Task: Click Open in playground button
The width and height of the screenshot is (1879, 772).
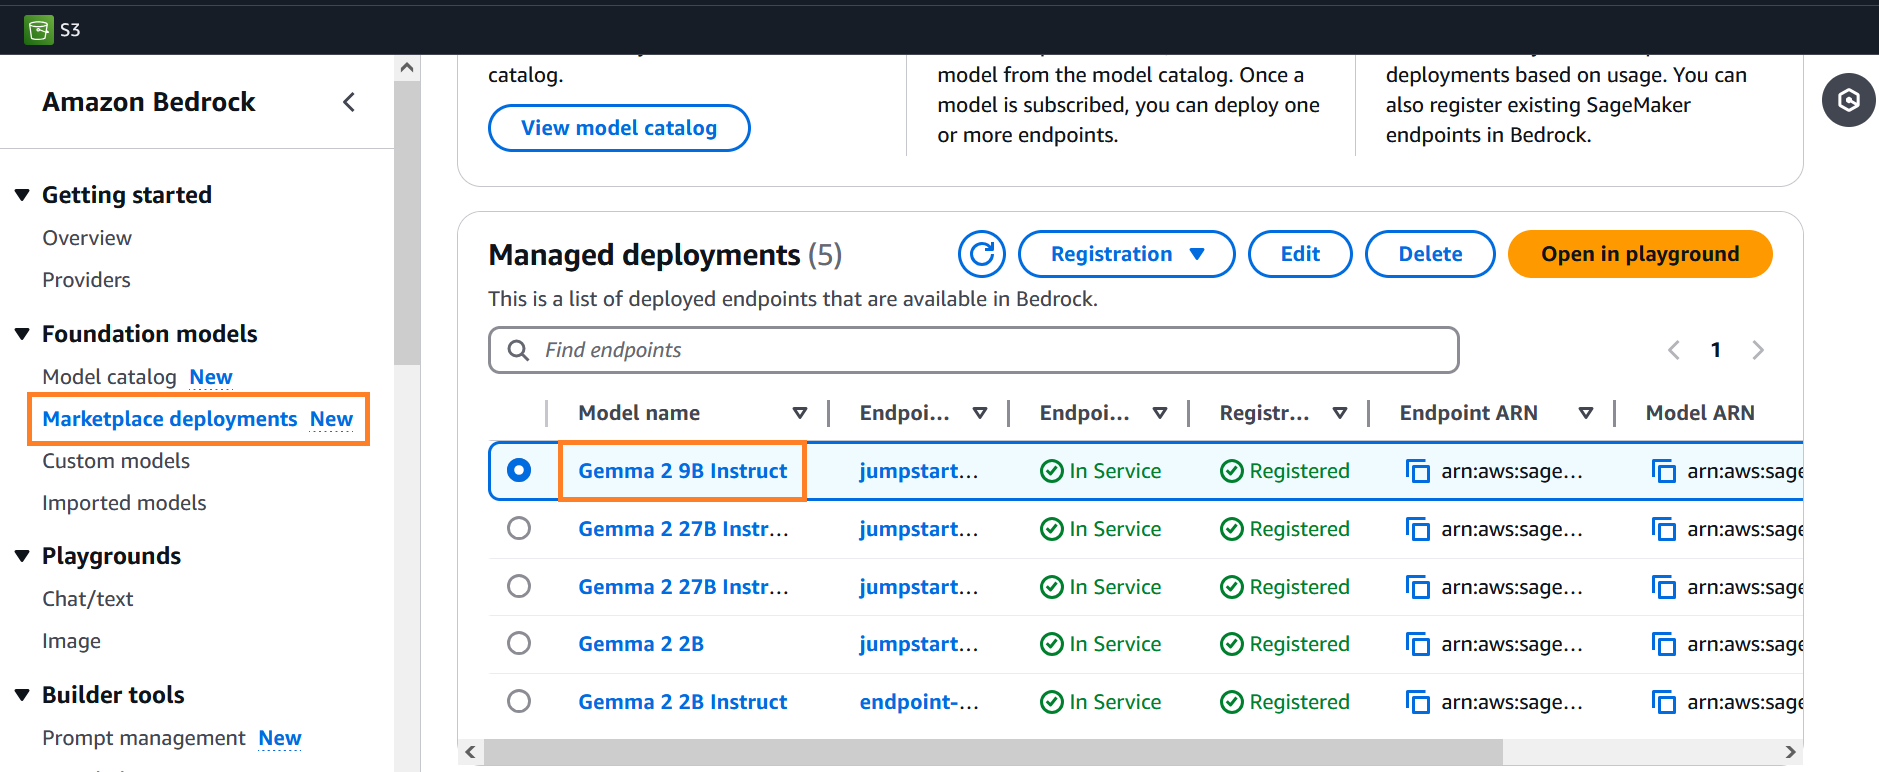Action: click(1639, 254)
